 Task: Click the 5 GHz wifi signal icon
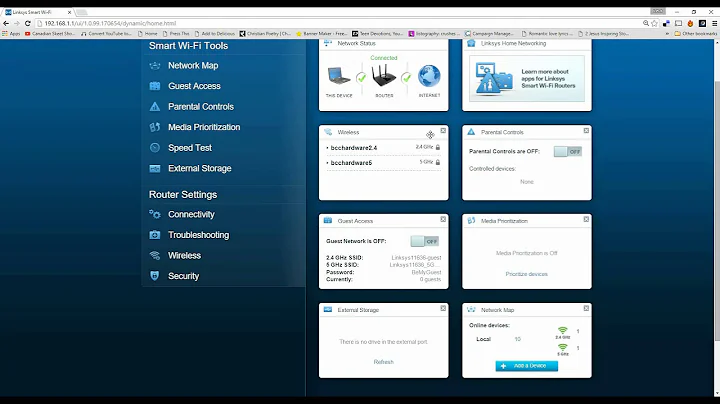[x=562, y=348]
